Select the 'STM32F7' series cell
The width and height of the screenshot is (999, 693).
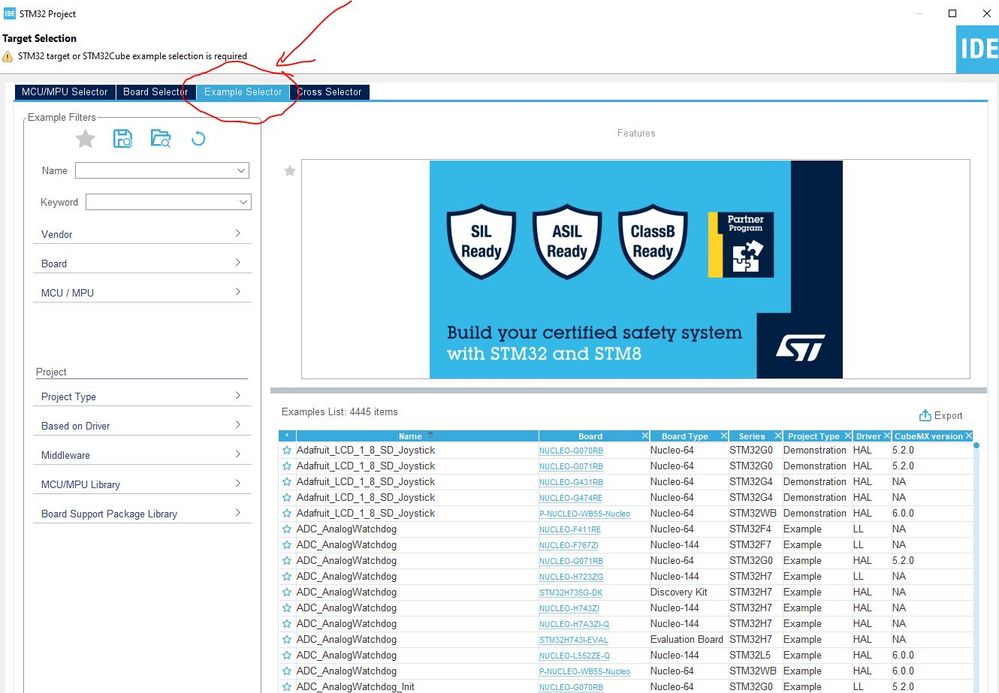click(750, 545)
